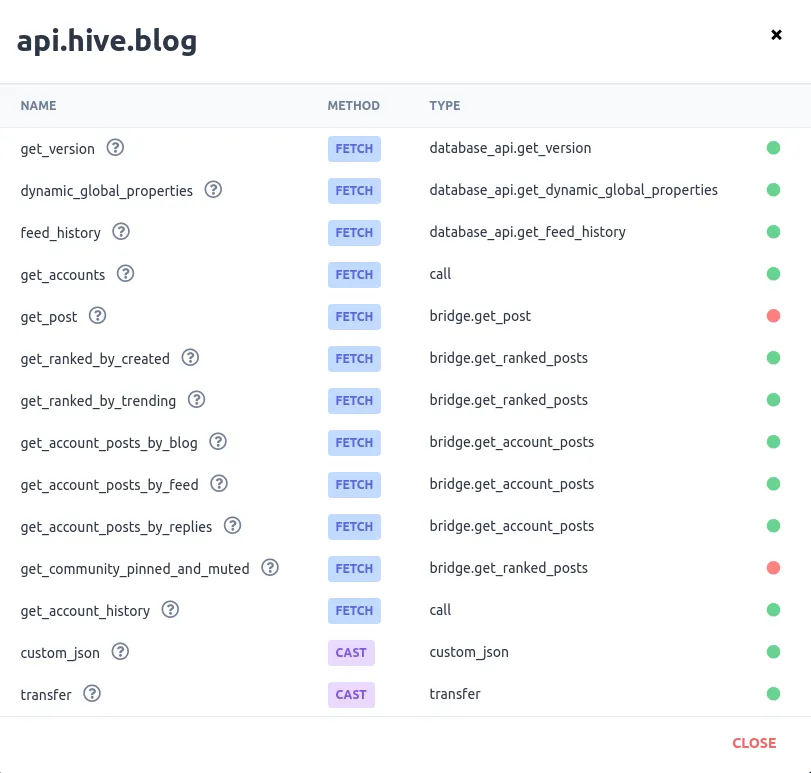The height and width of the screenshot is (773, 811).
Task: Click the METHOD column header
Action: (x=353, y=105)
